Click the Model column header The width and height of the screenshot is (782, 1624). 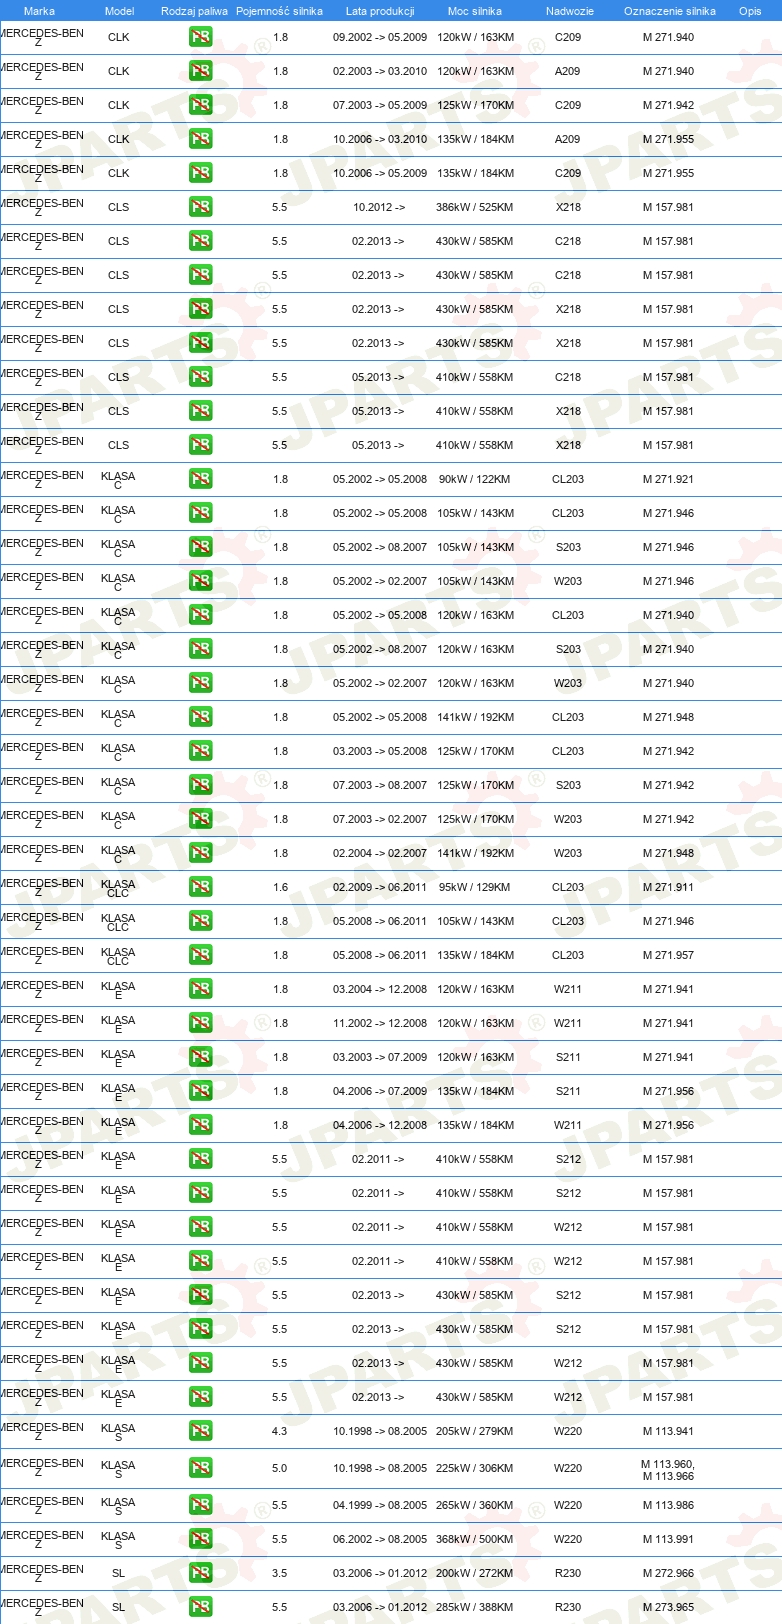(119, 11)
